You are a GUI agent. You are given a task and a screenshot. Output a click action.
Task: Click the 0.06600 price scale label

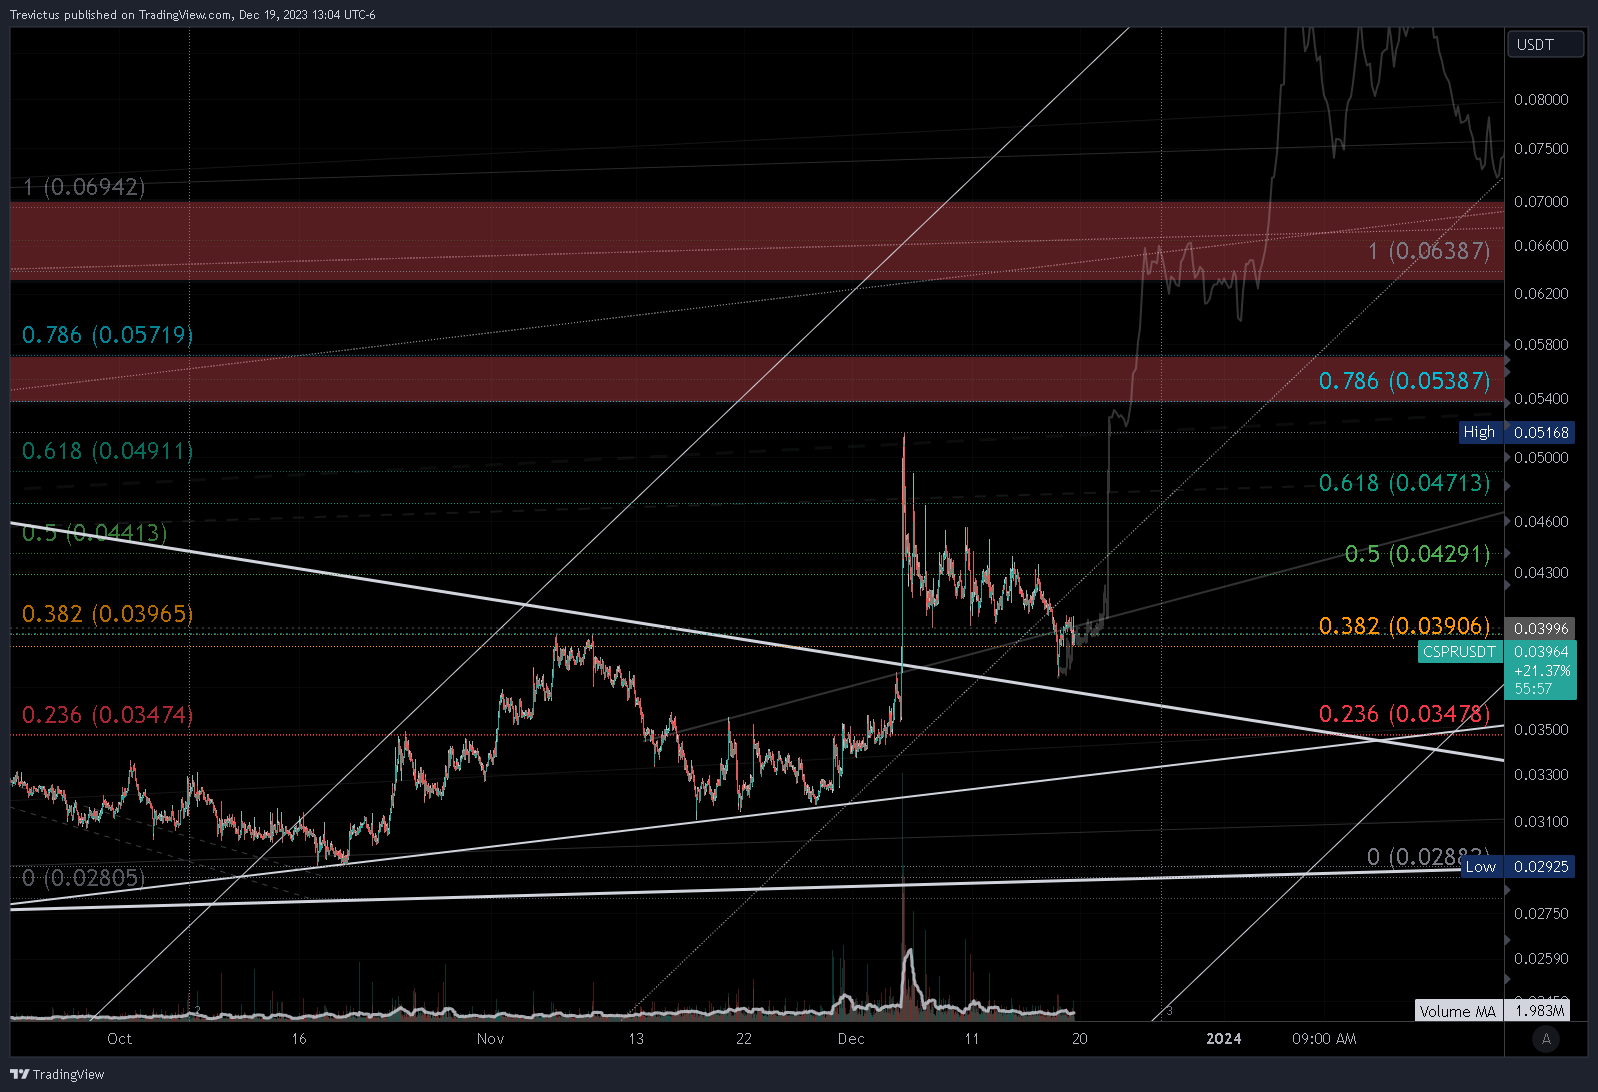pyautogui.click(x=1541, y=246)
